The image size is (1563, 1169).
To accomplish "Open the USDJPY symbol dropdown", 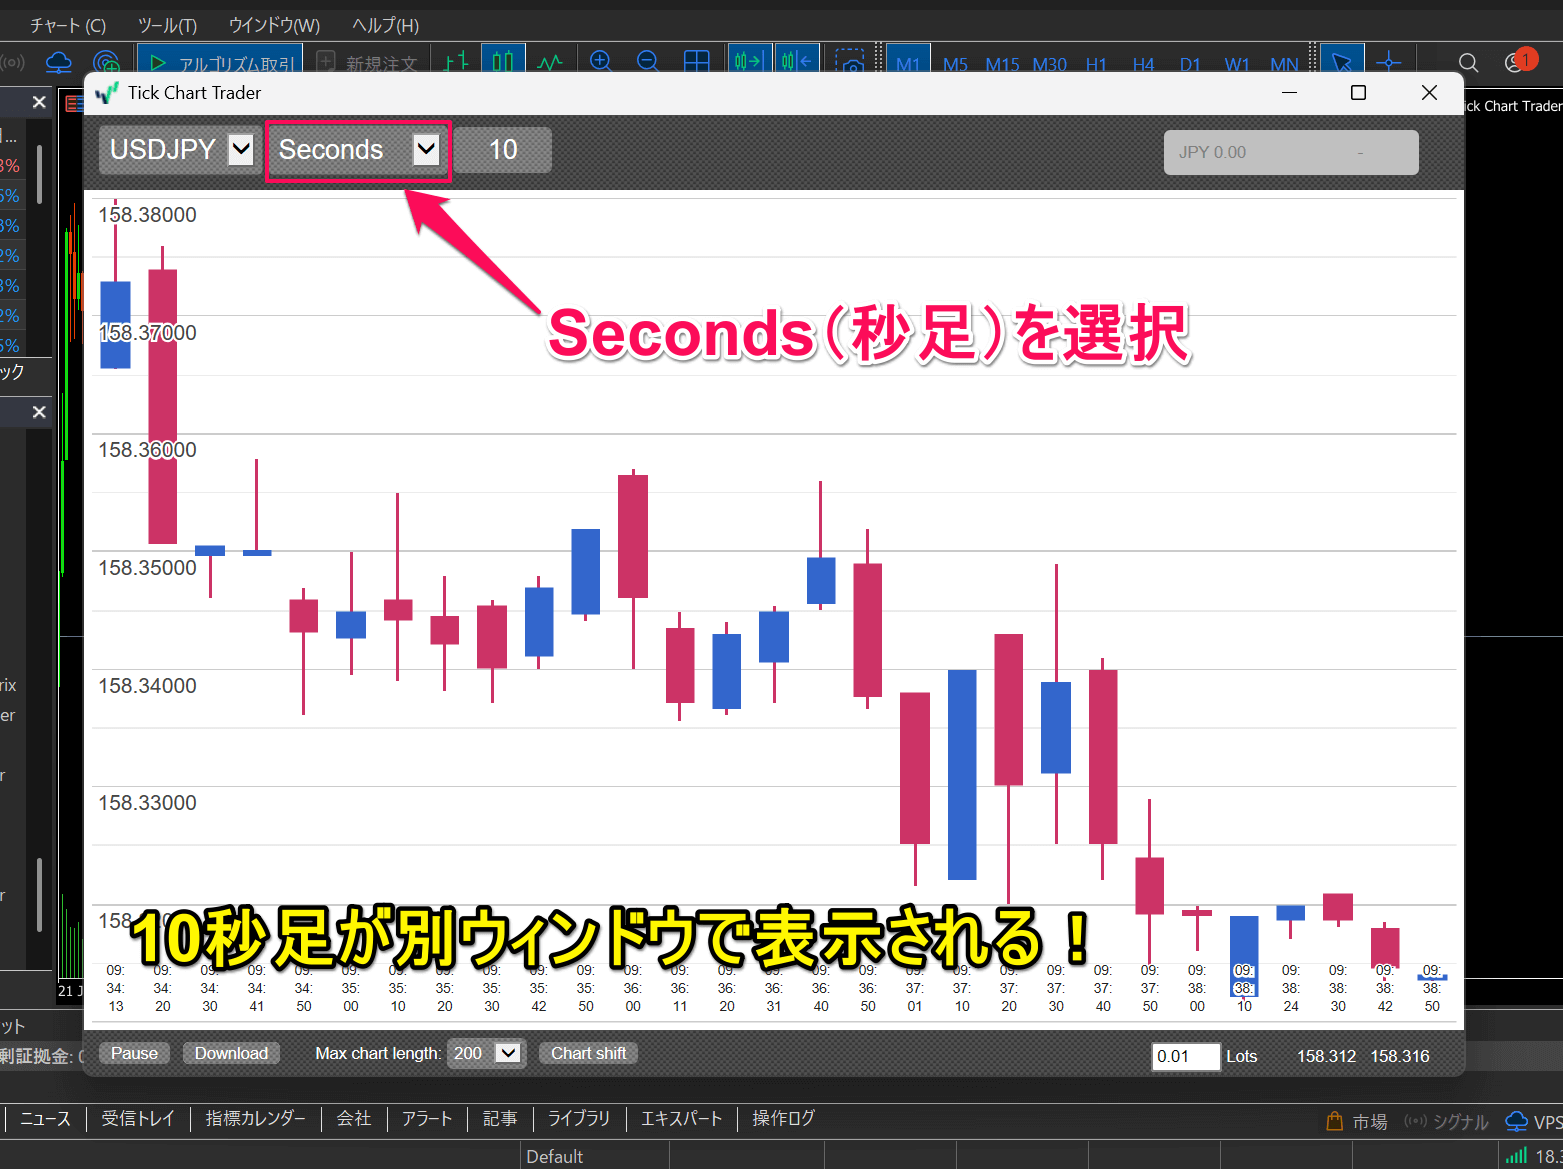I will [239, 149].
